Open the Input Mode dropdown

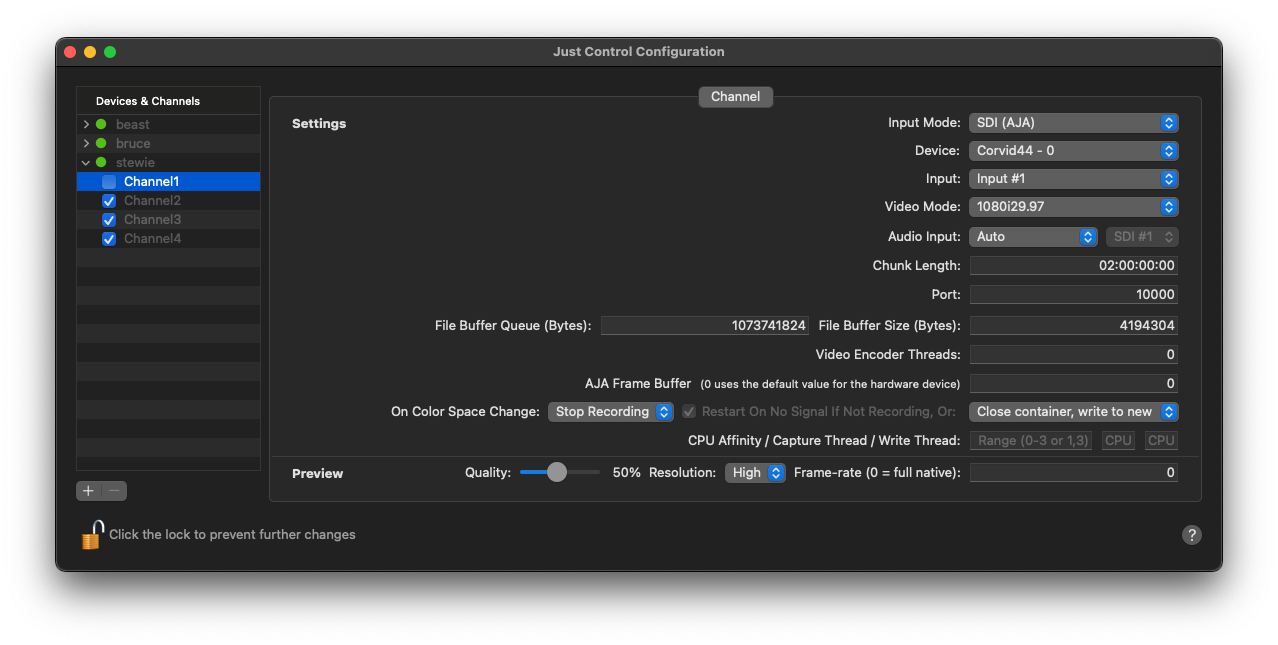point(1074,123)
